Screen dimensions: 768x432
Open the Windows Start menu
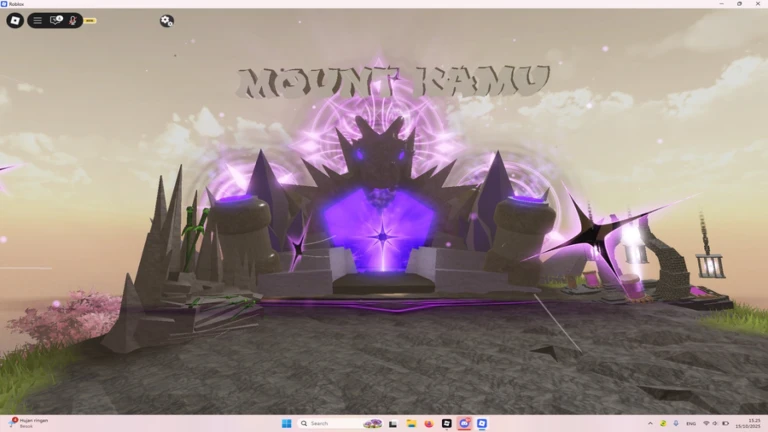coord(287,423)
